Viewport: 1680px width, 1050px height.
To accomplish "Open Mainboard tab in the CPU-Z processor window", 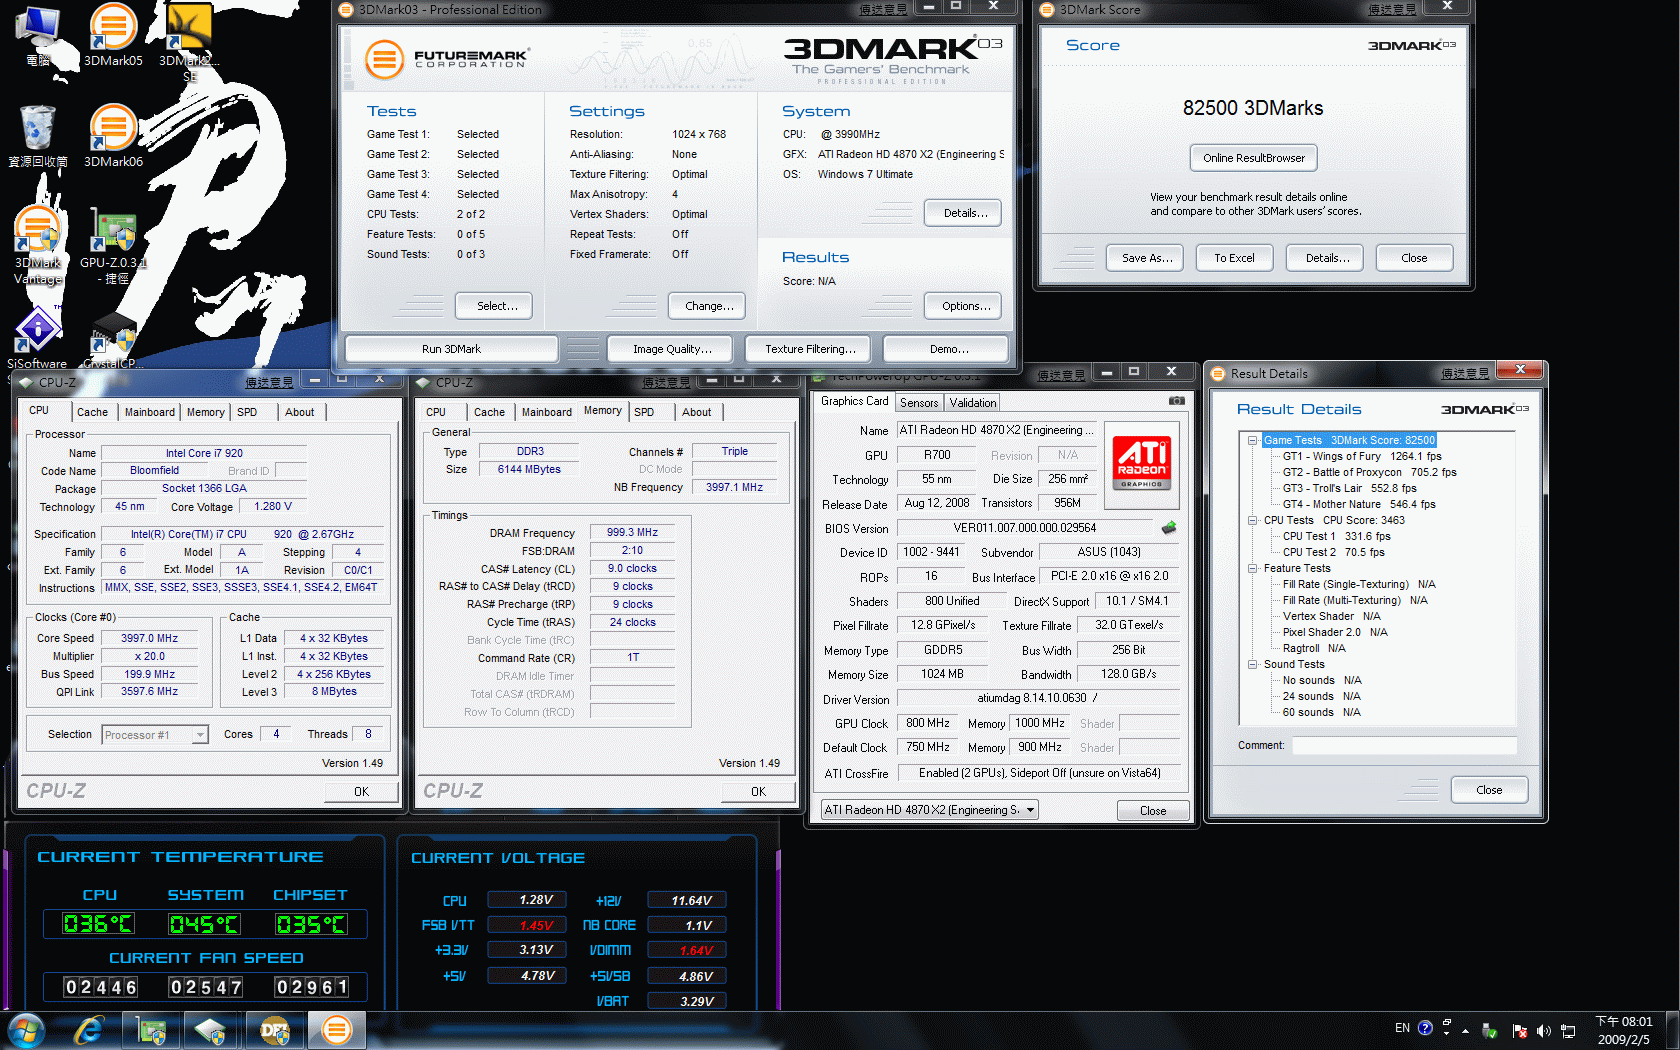I will (x=150, y=412).
